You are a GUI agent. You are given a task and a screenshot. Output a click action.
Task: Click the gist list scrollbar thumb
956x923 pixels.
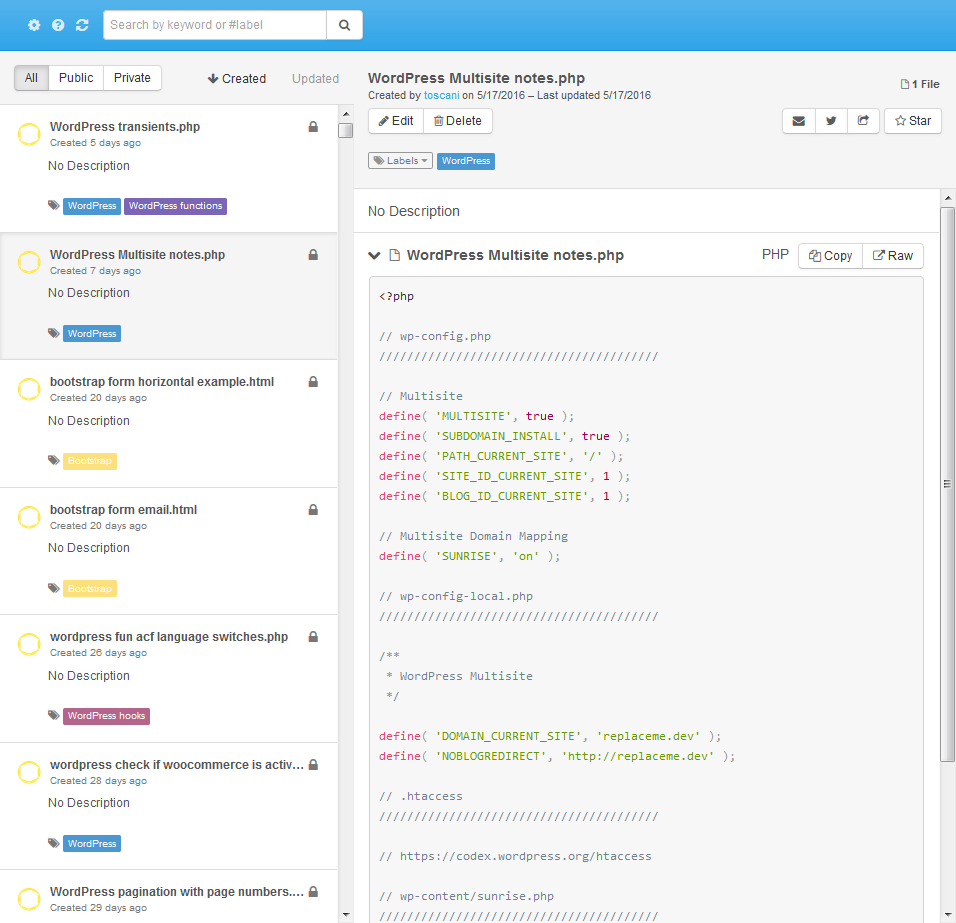[x=346, y=130]
